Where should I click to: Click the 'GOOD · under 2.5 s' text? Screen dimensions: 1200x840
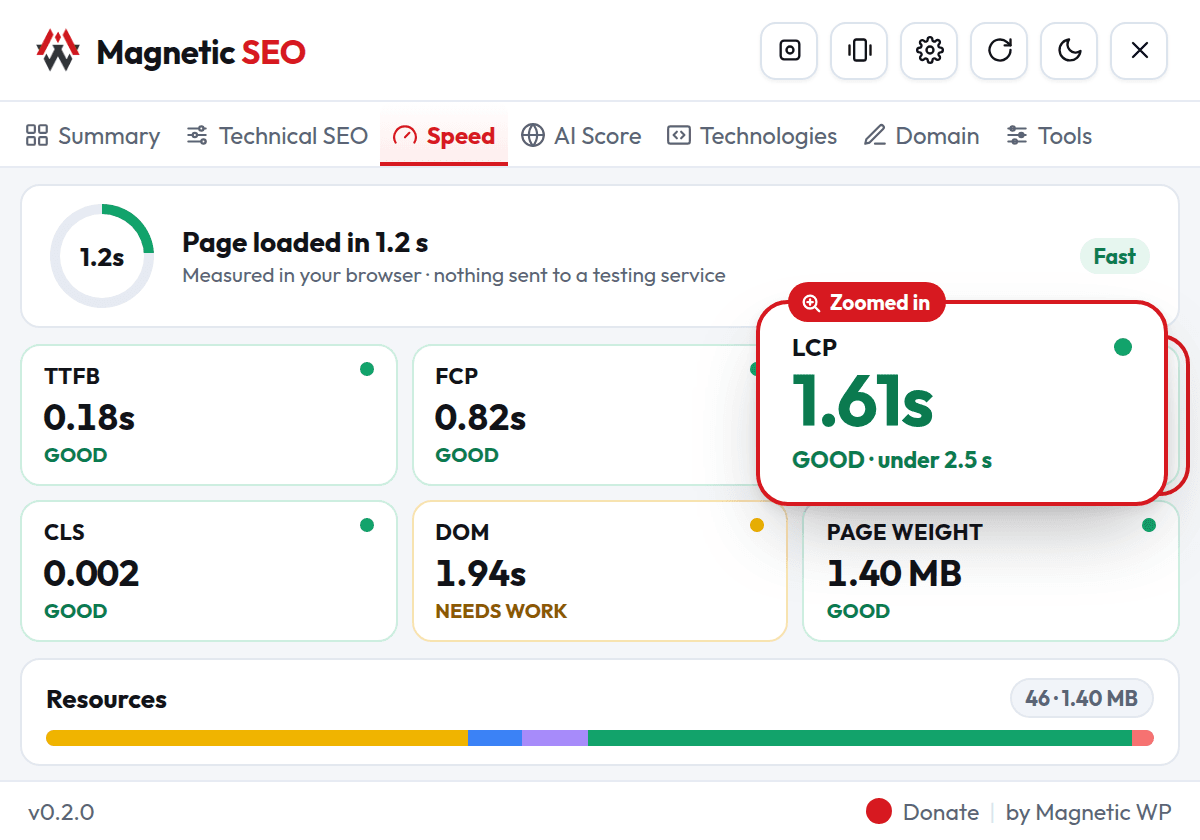point(892,460)
